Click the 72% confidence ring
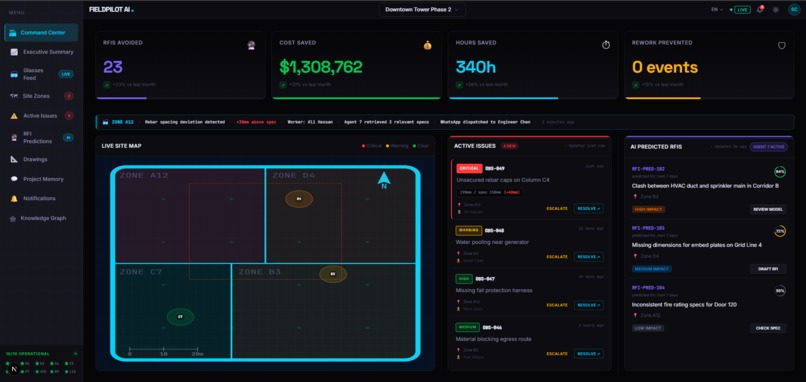This screenshot has height=382, width=806. click(780, 231)
